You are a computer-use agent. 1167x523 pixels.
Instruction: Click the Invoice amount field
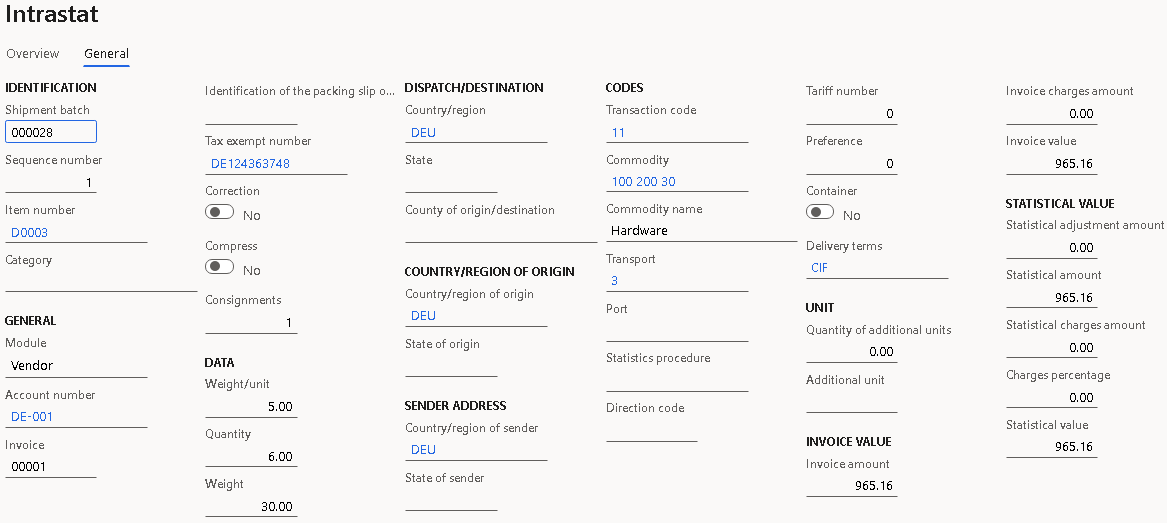[x=851, y=487]
